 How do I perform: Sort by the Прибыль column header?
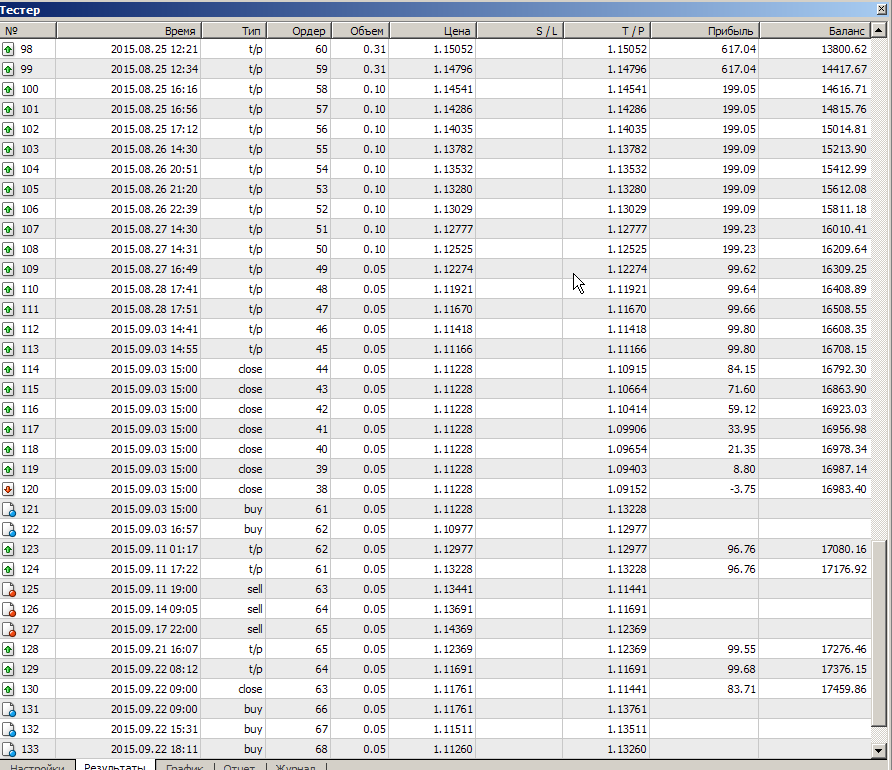tap(705, 31)
